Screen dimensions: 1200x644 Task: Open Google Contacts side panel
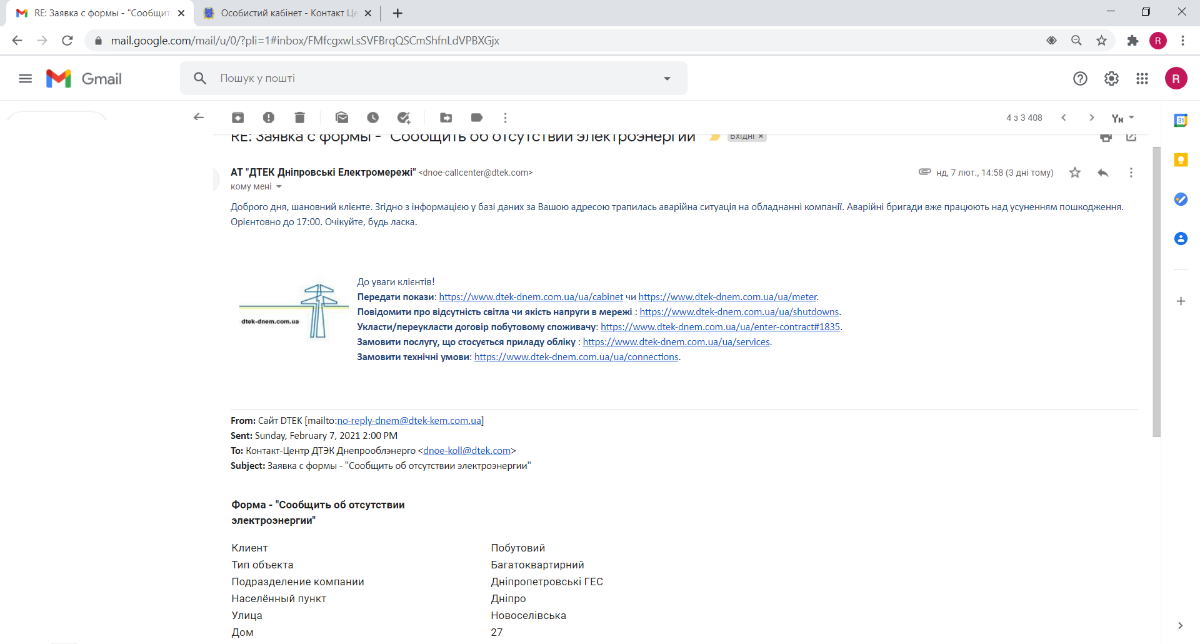(x=1181, y=238)
